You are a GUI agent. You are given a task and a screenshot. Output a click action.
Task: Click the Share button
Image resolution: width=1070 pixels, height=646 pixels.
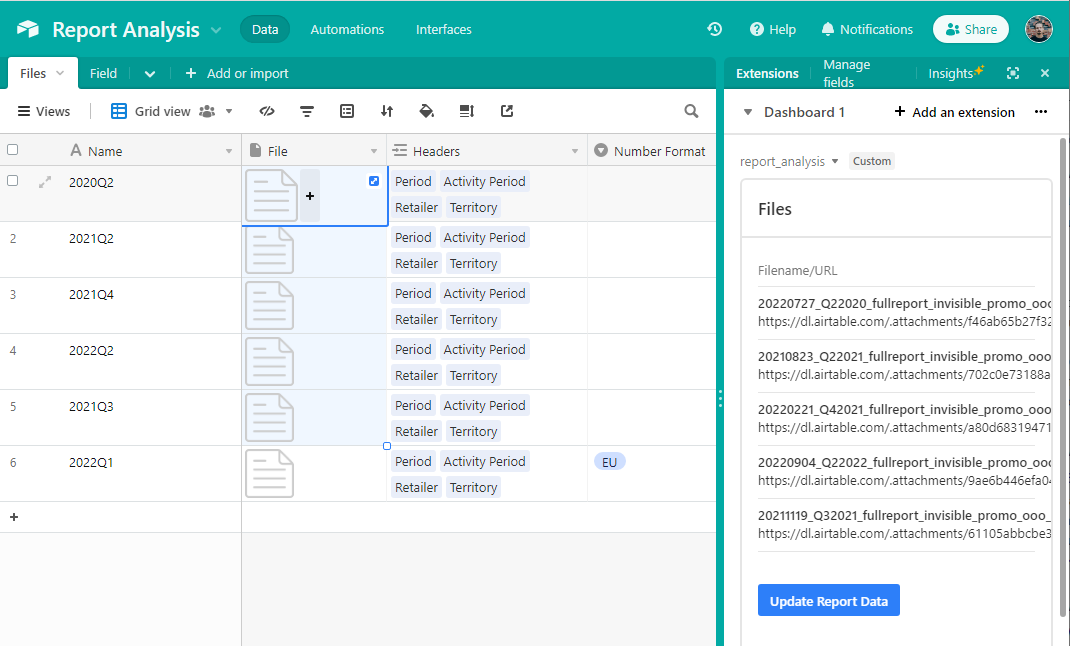point(970,29)
